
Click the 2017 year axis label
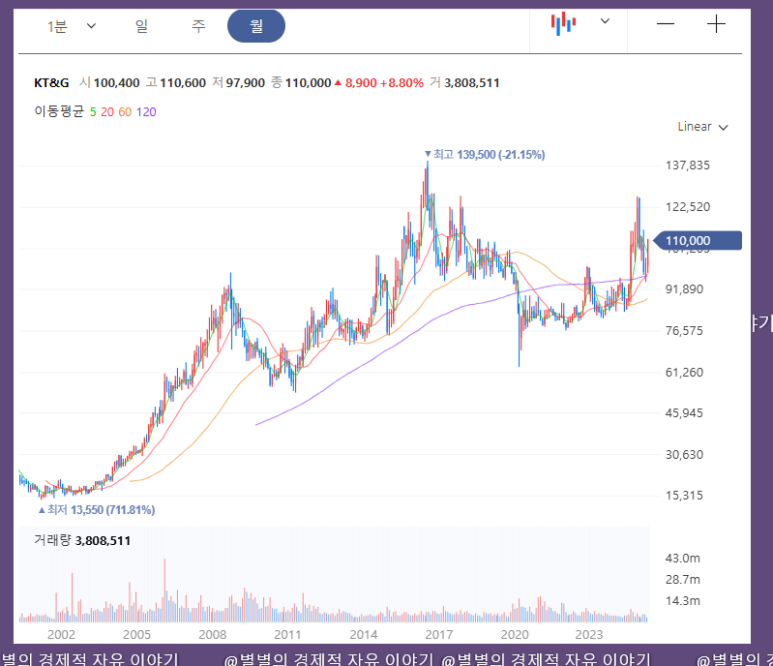[439, 634]
